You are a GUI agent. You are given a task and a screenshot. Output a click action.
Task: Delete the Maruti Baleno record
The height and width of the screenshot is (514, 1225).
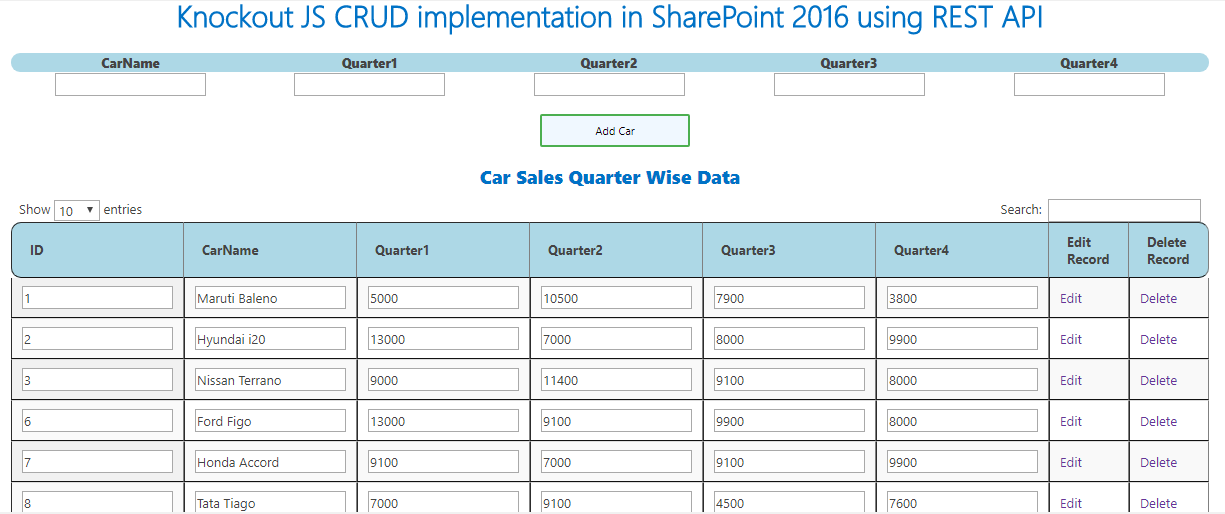pos(1158,298)
